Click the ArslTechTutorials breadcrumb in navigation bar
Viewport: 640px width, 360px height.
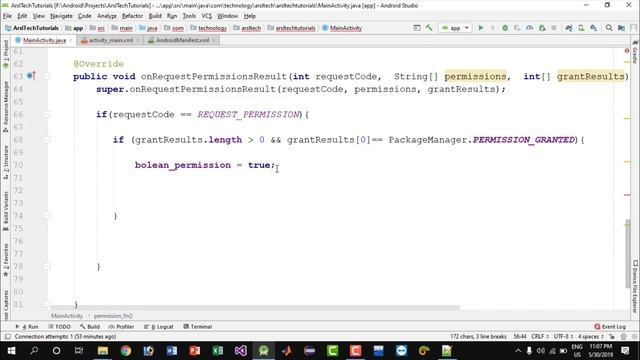pos(32,28)
